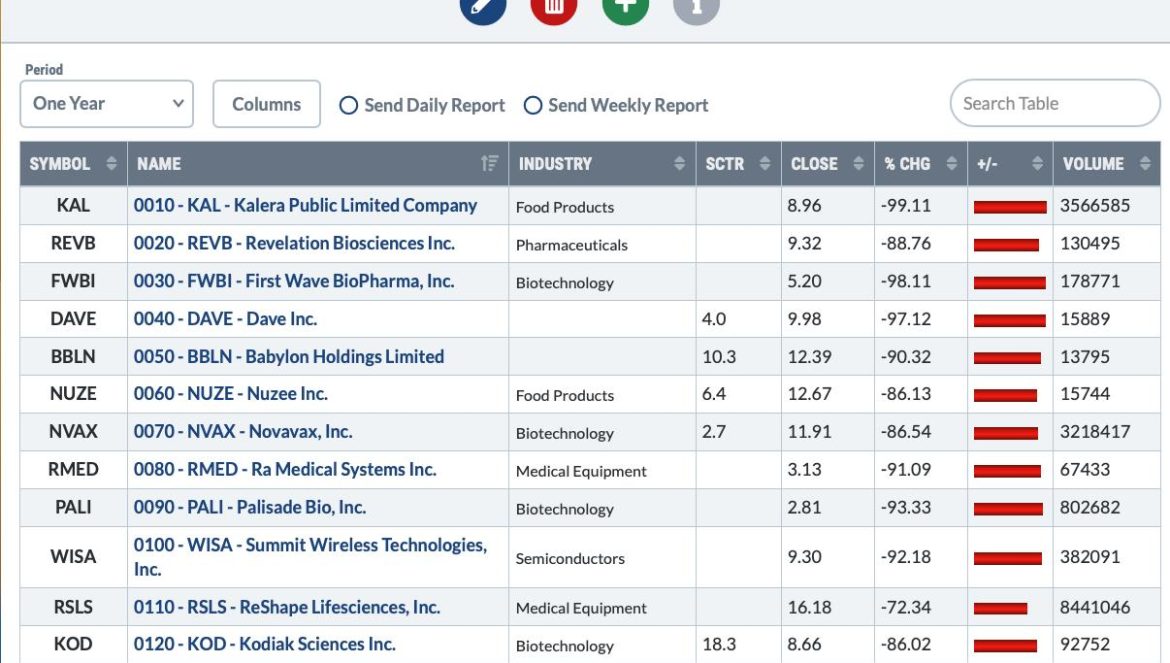The image size is (1170, 663).
Task: Click the red change bar for KAL
Action: coord(1010,207)
